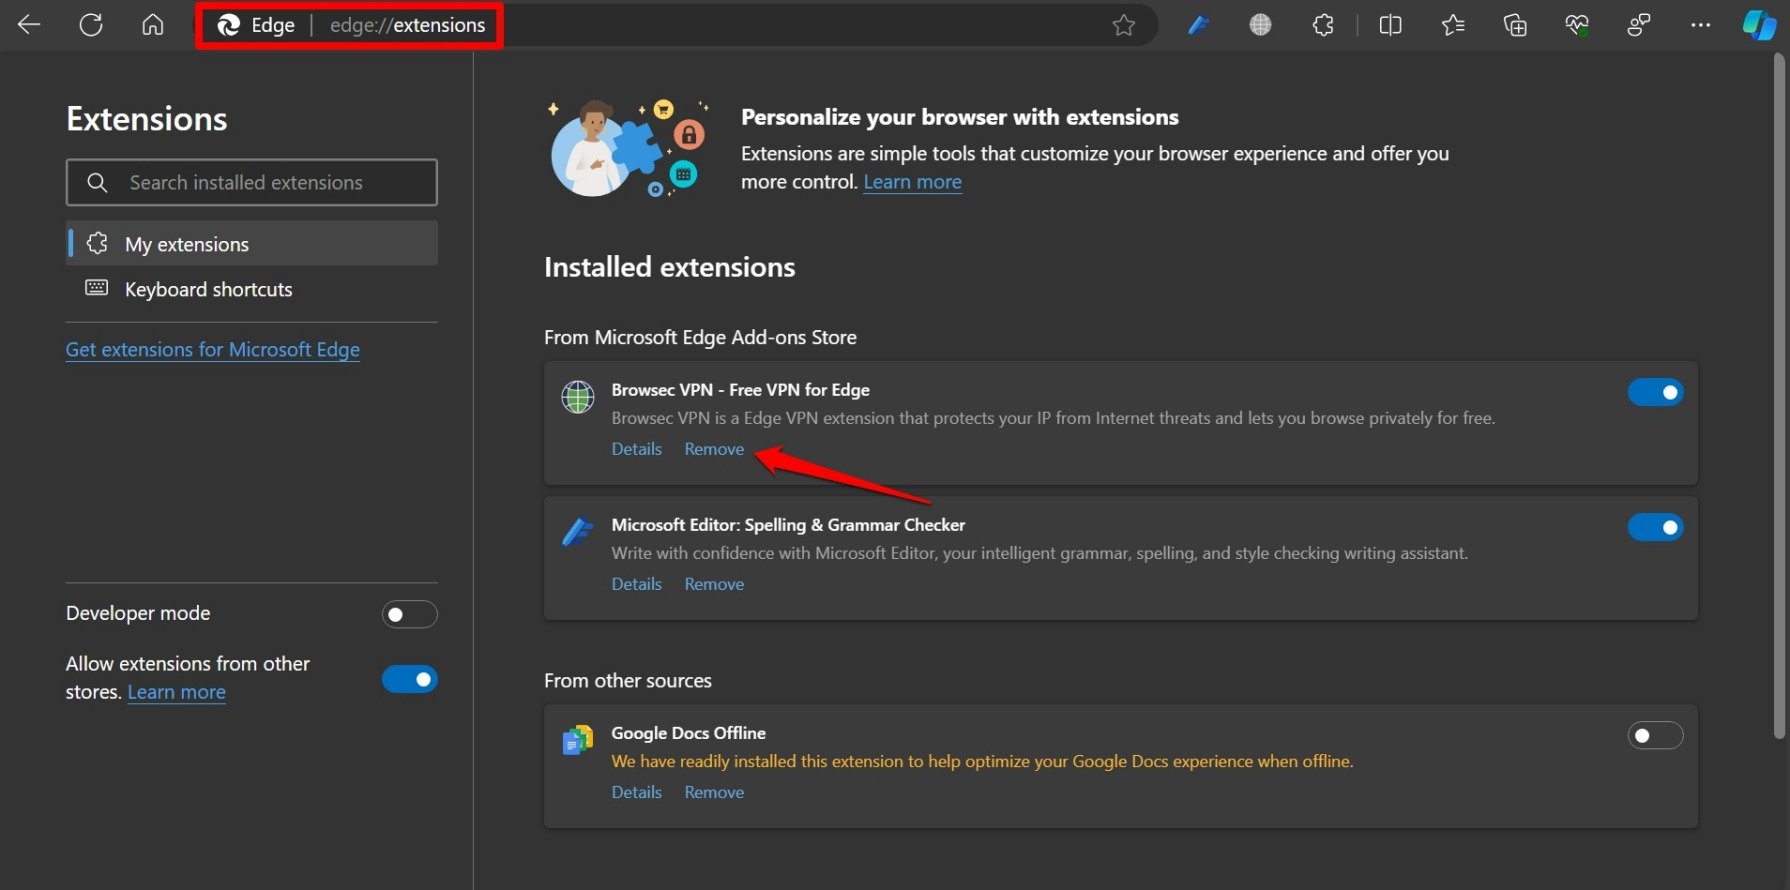Click the banner illustration image
This screenshot has width=1790, height=890.
pos(629,148)
